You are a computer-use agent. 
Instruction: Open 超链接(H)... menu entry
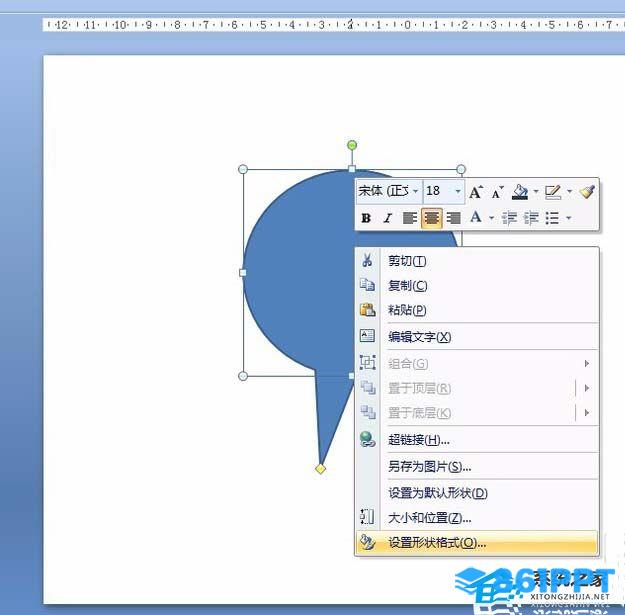477,440
